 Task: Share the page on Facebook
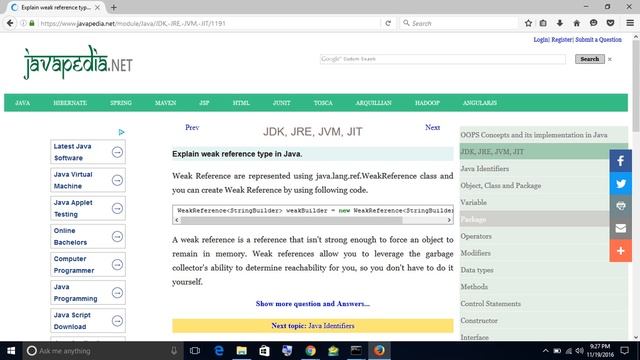[x=620, y=161]
